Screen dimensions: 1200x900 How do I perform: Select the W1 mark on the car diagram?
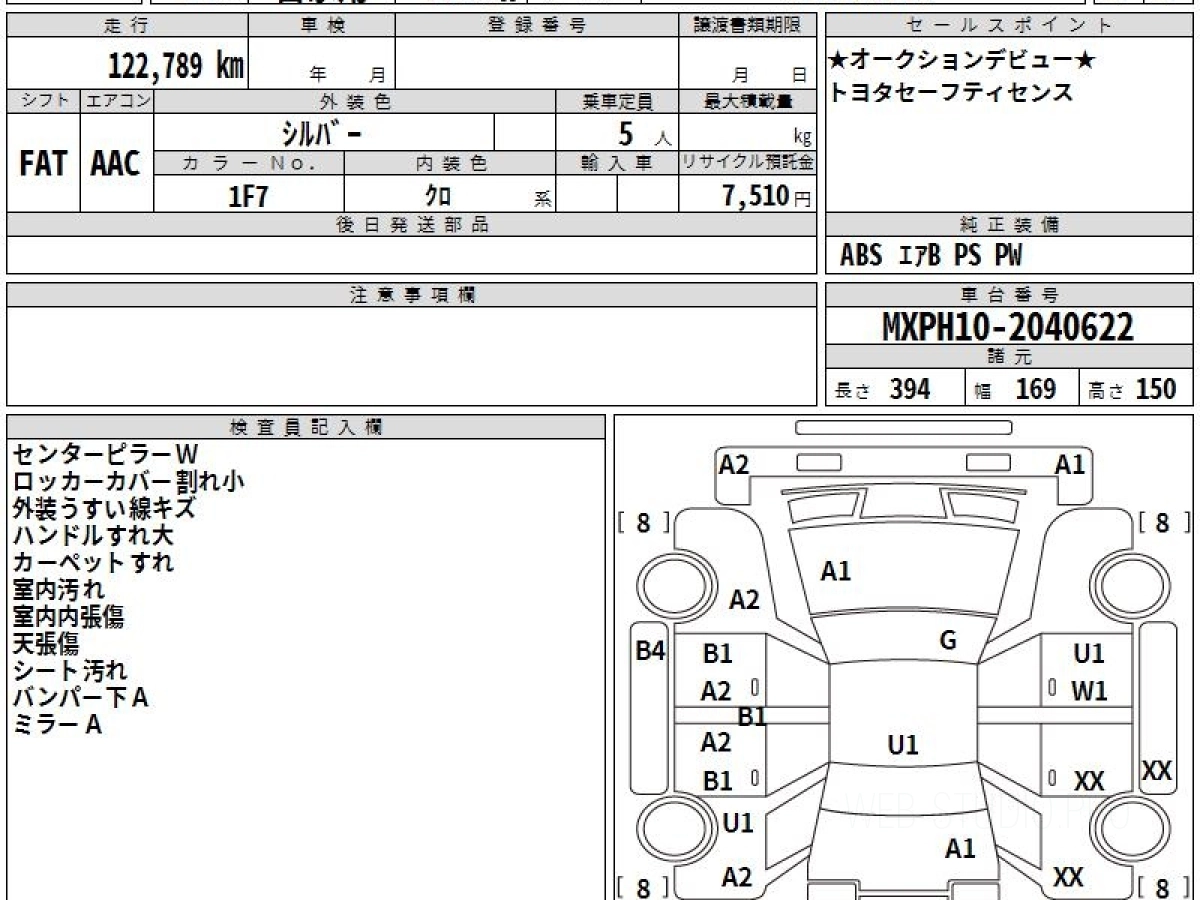point(1089,691)
